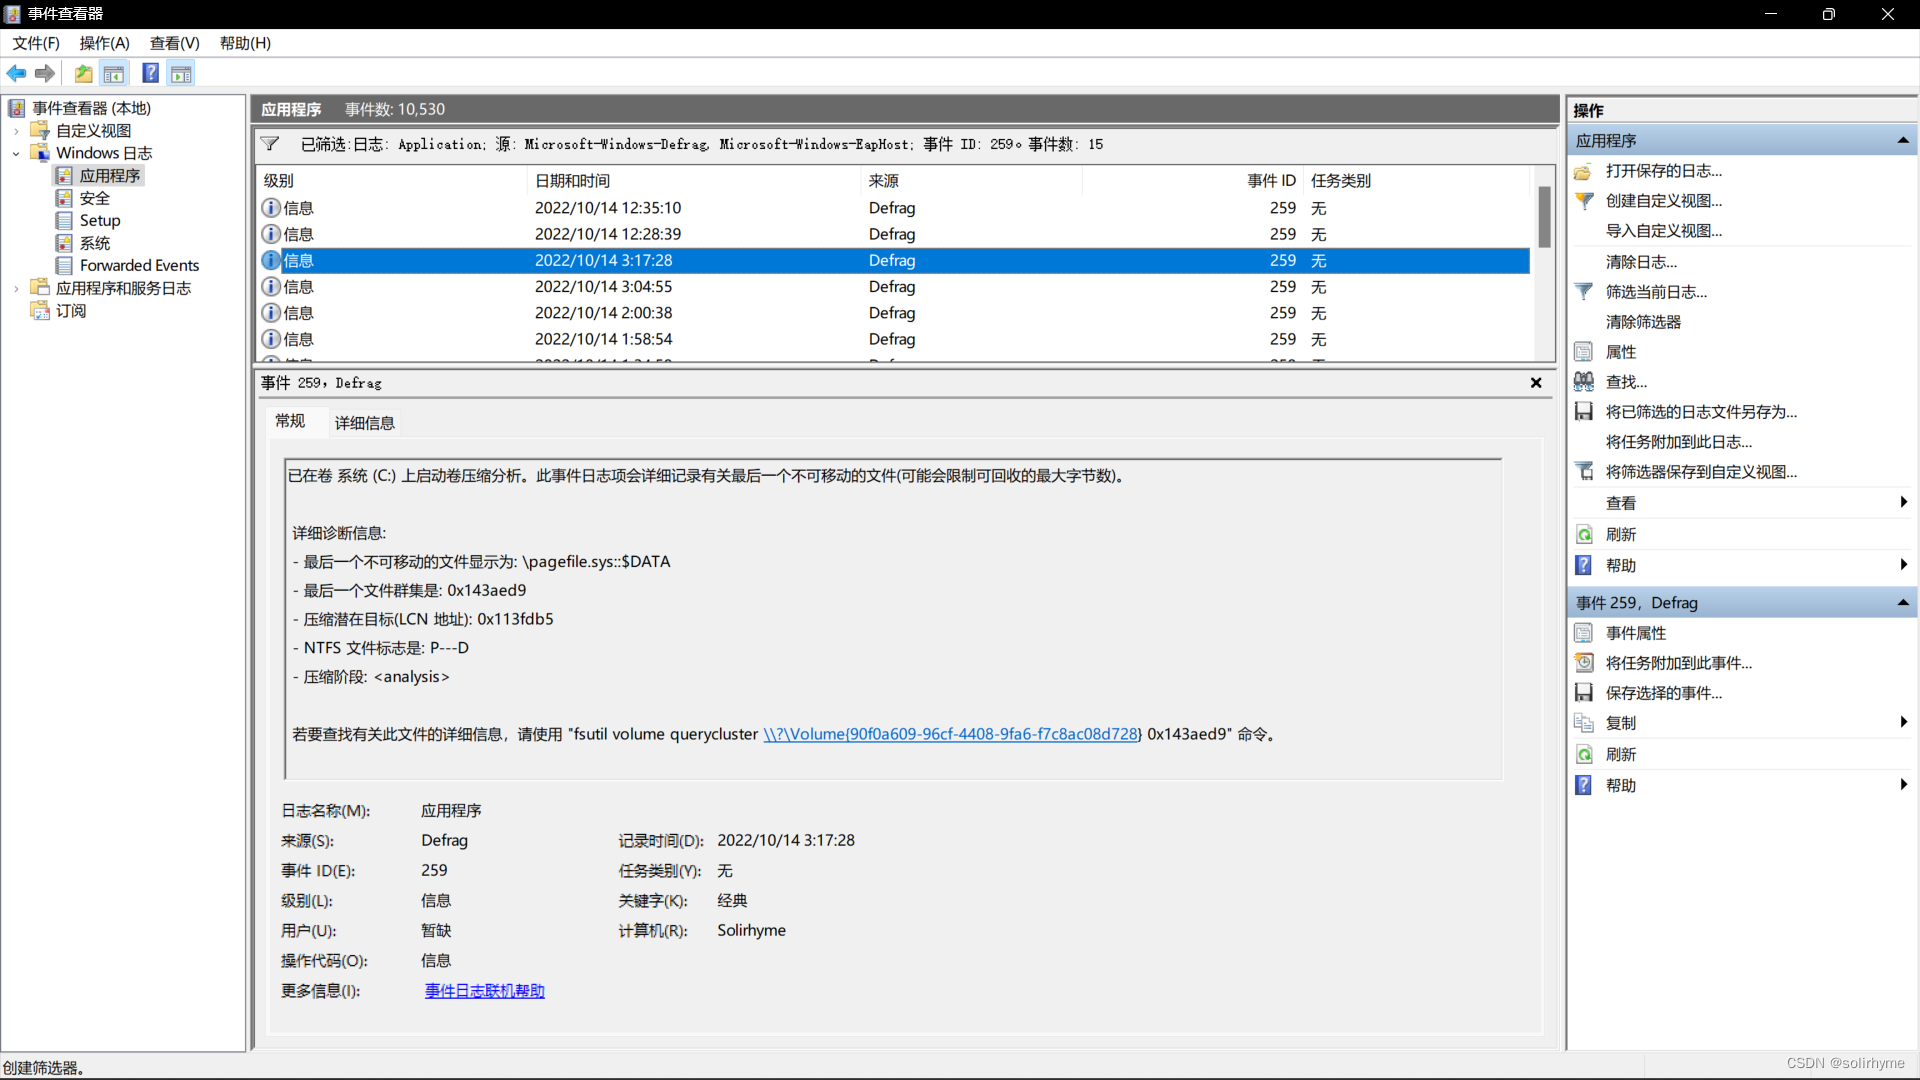
Task: Click the folder icon for 打开保存的日志
Action: click(x=1584, y=172)
